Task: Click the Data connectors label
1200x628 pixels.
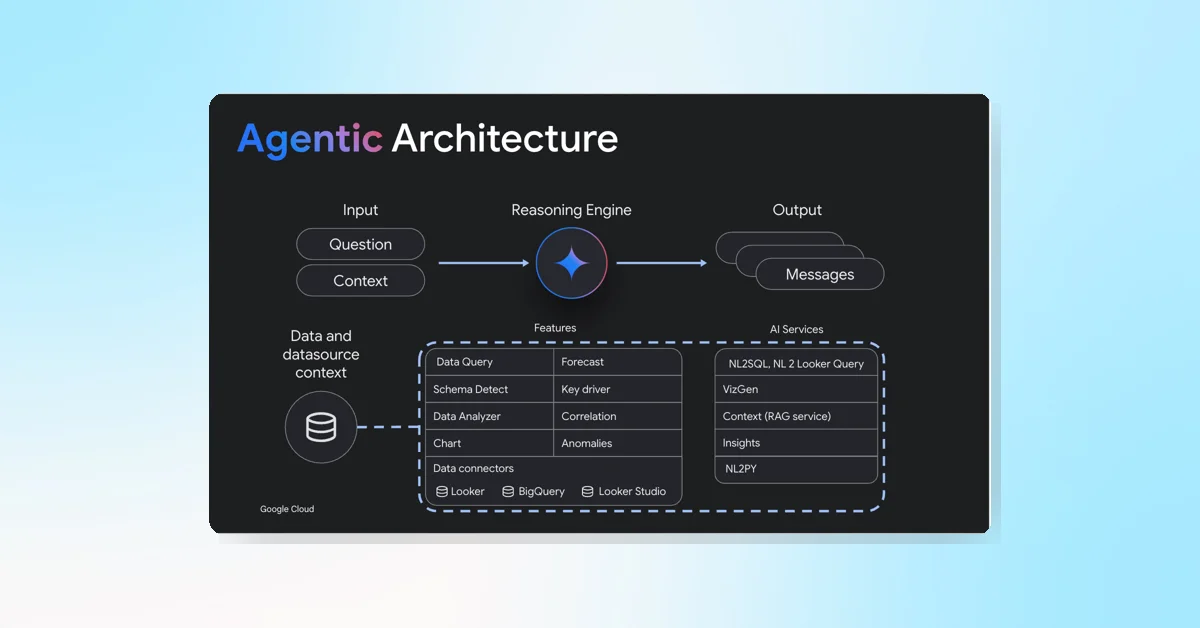Action: pos(473,468)
